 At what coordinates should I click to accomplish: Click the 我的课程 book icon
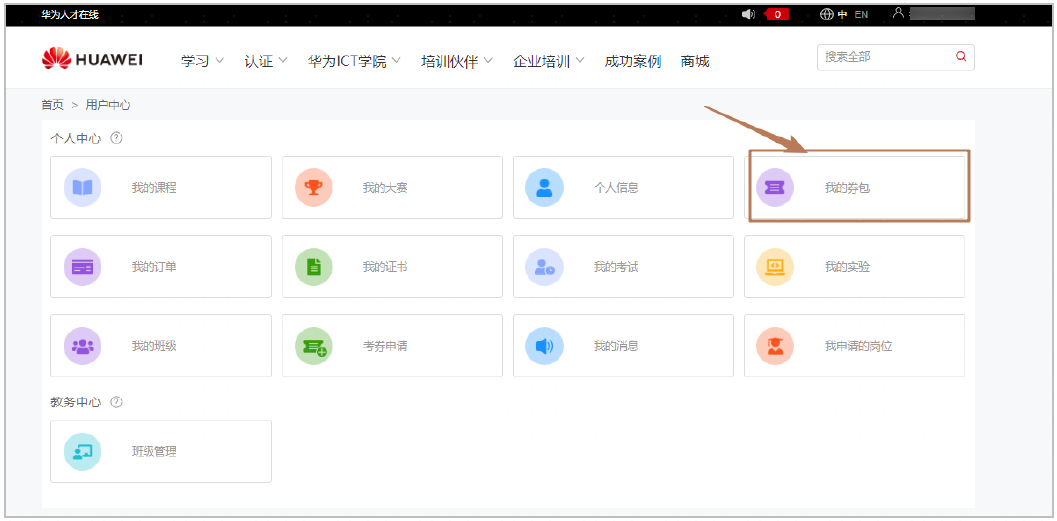pyautogui.click(x=82, y=187)
